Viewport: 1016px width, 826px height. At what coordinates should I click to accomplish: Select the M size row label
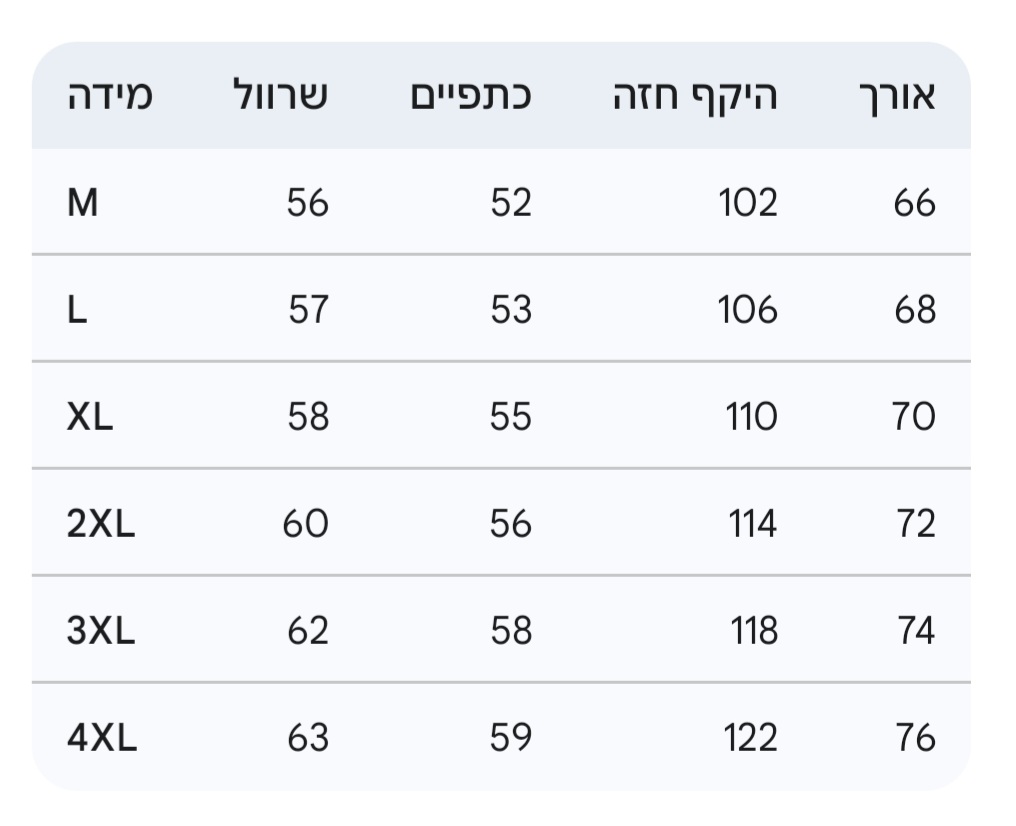tap(83, 203)
